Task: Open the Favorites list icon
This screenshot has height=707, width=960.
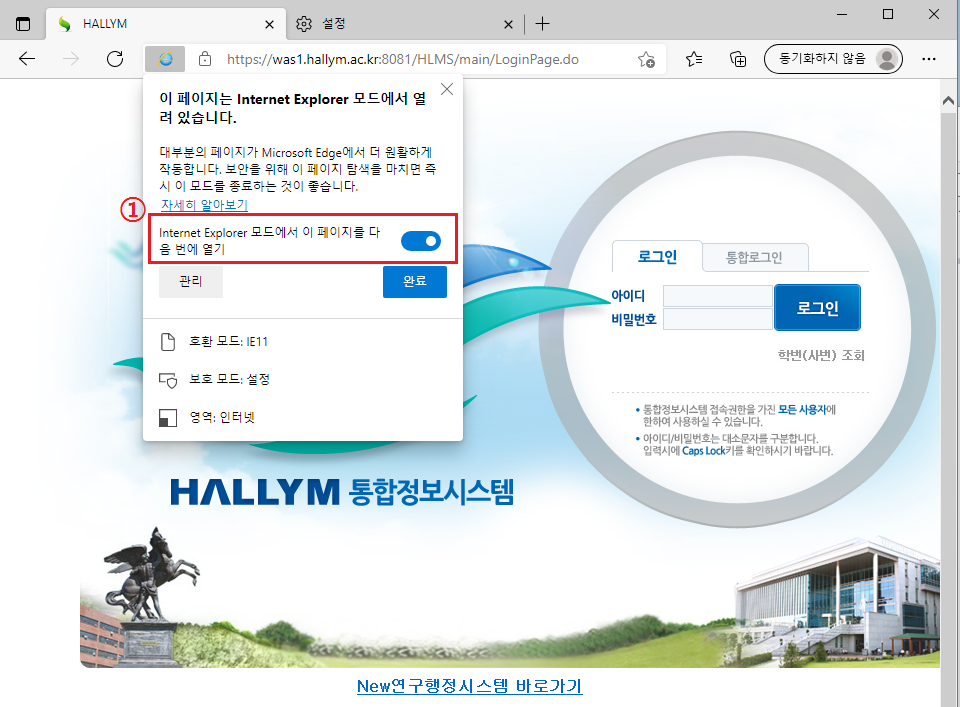Action: pos(695,59)
